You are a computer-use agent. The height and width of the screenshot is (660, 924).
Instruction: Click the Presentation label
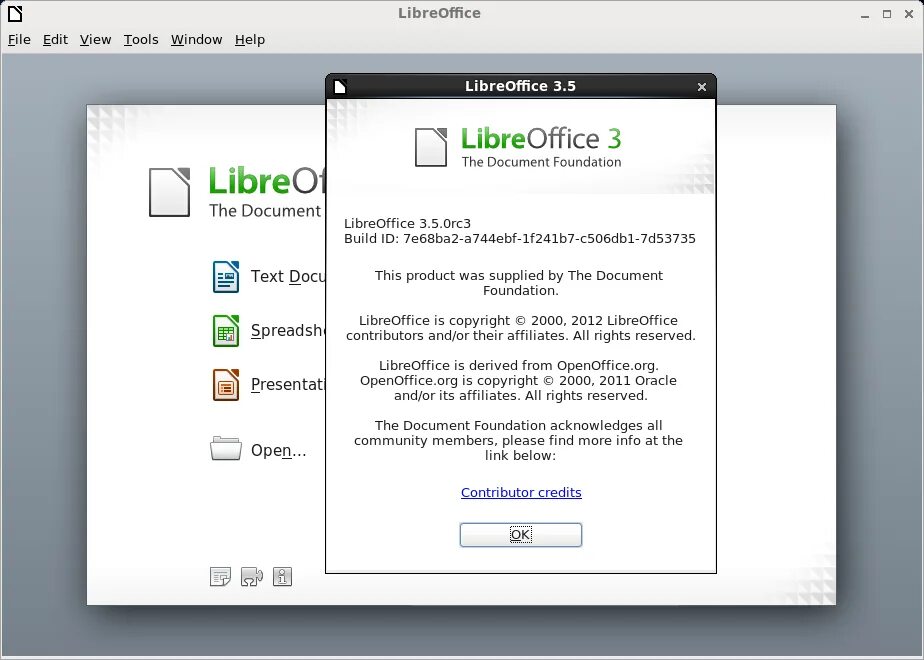click(x=288, y=385)
